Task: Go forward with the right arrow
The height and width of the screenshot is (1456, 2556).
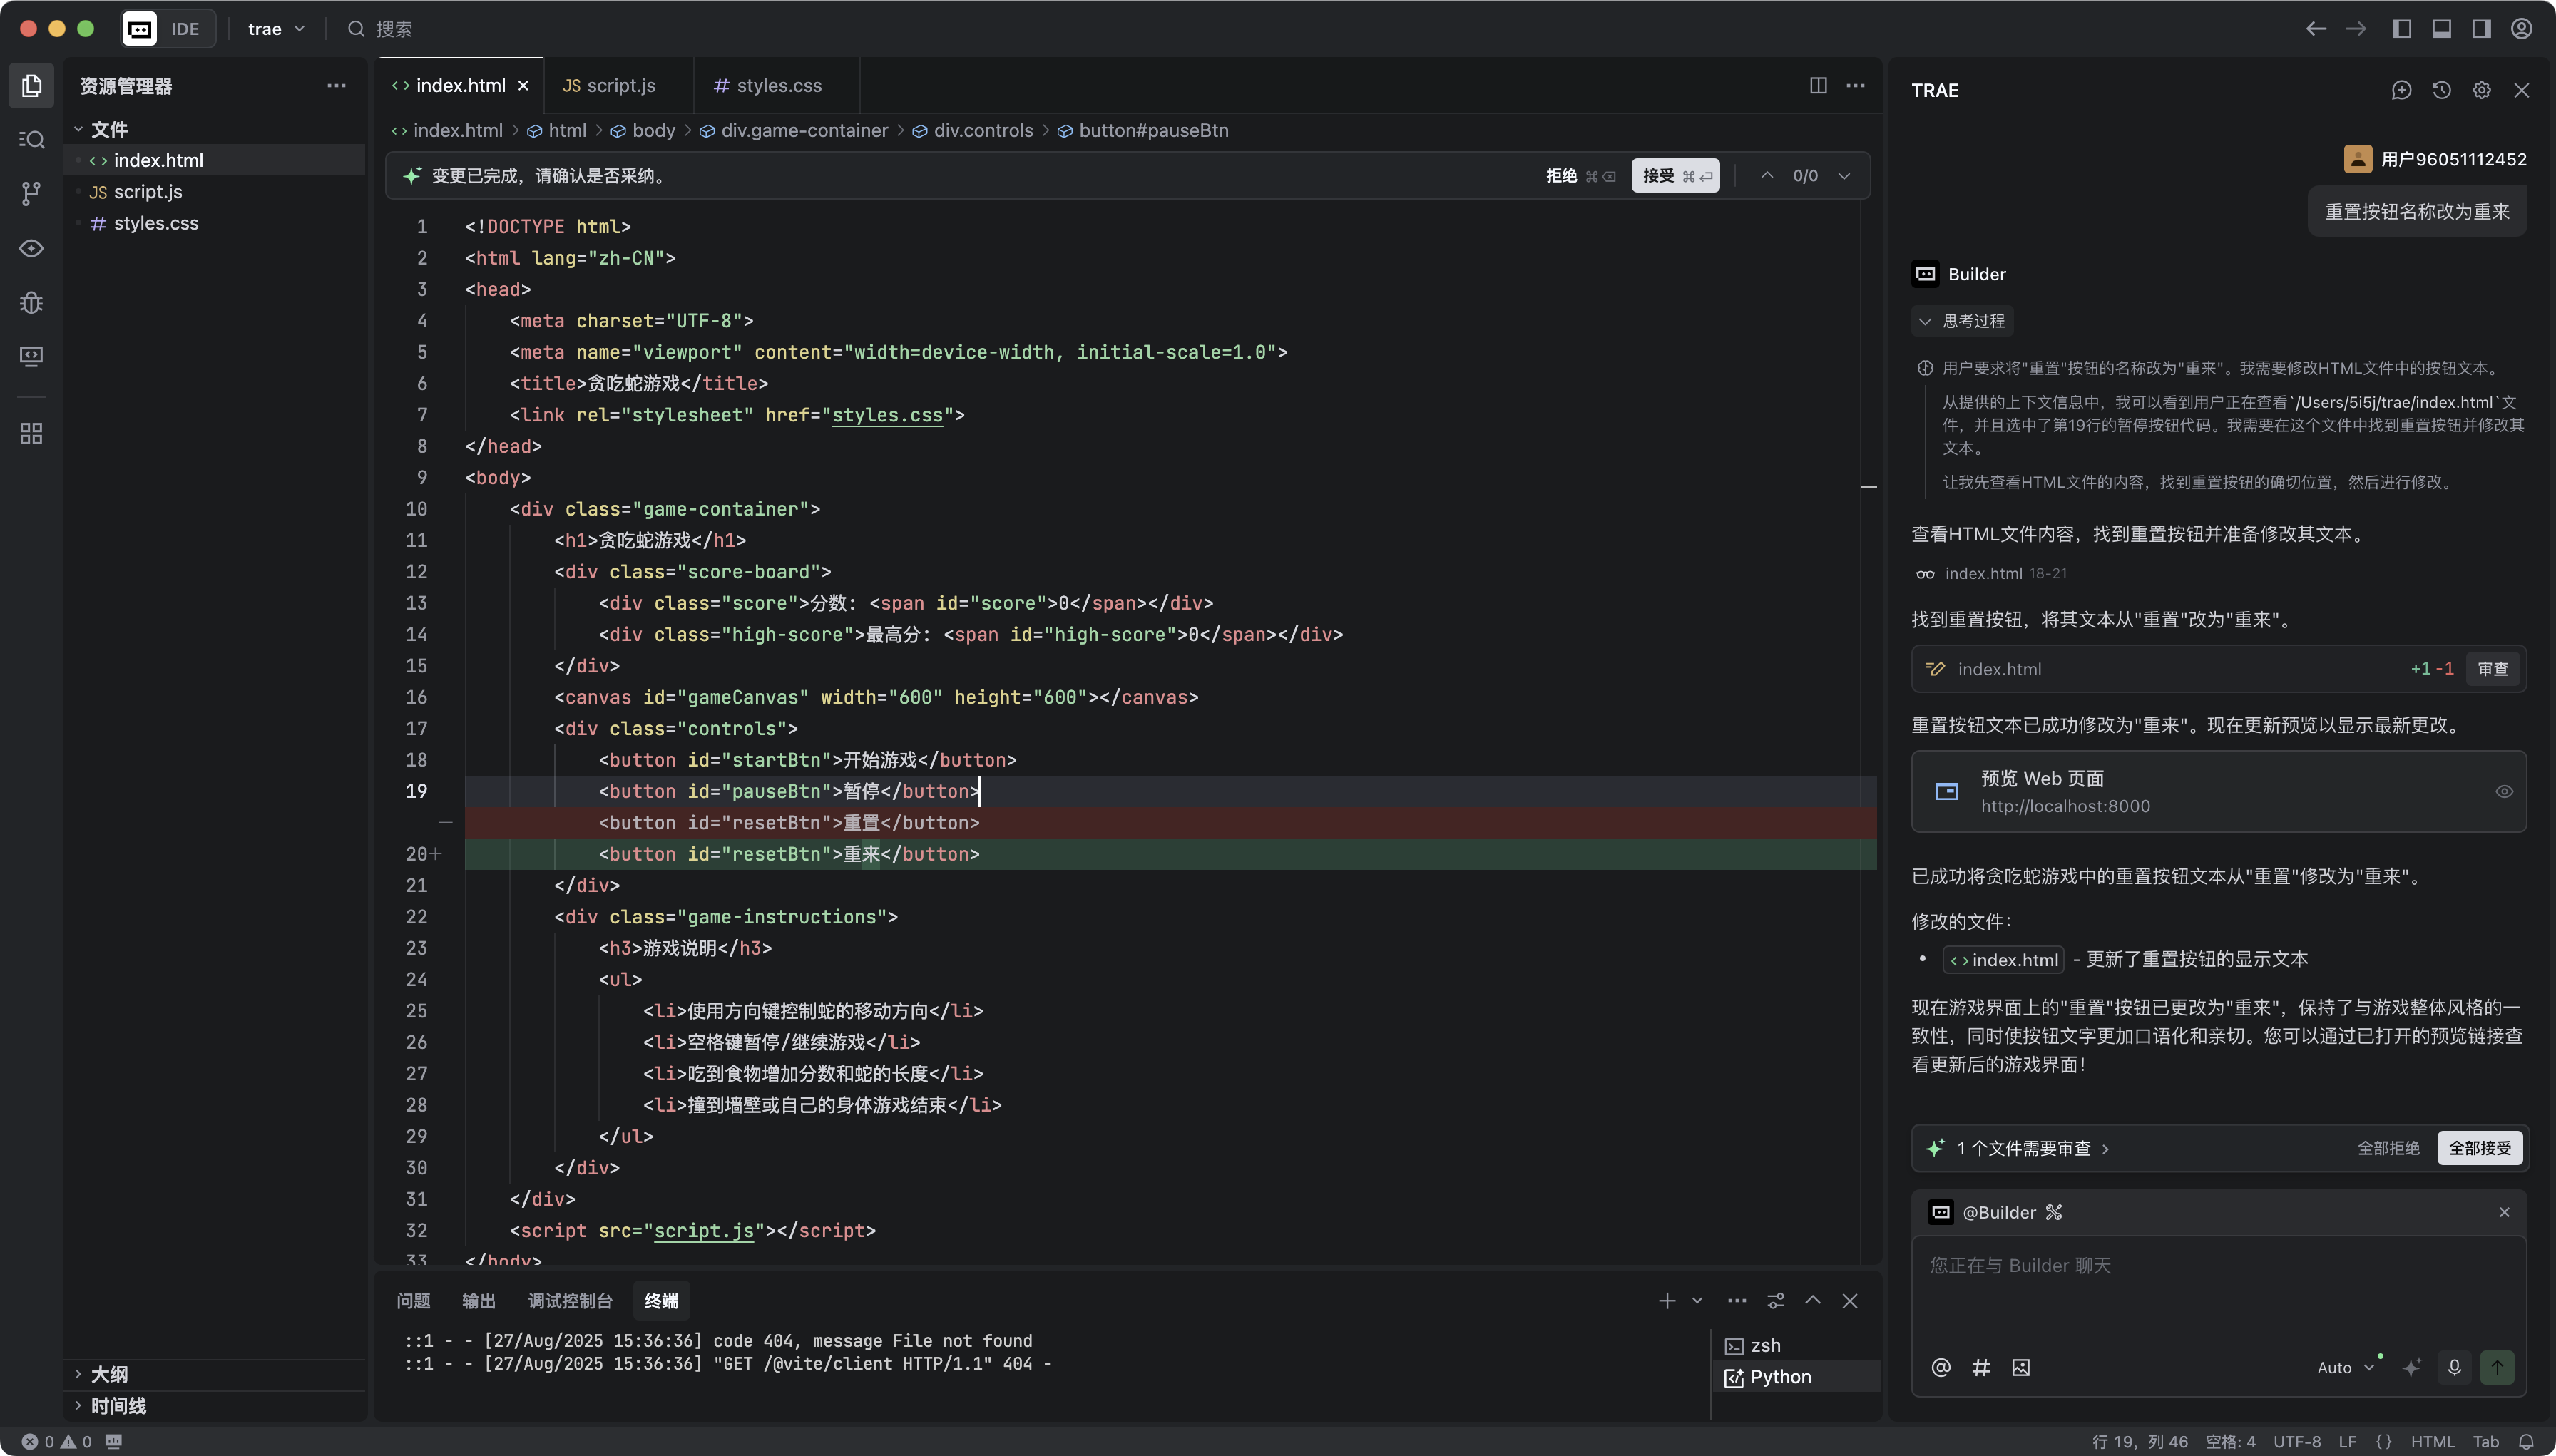Action: [2356, 29]
